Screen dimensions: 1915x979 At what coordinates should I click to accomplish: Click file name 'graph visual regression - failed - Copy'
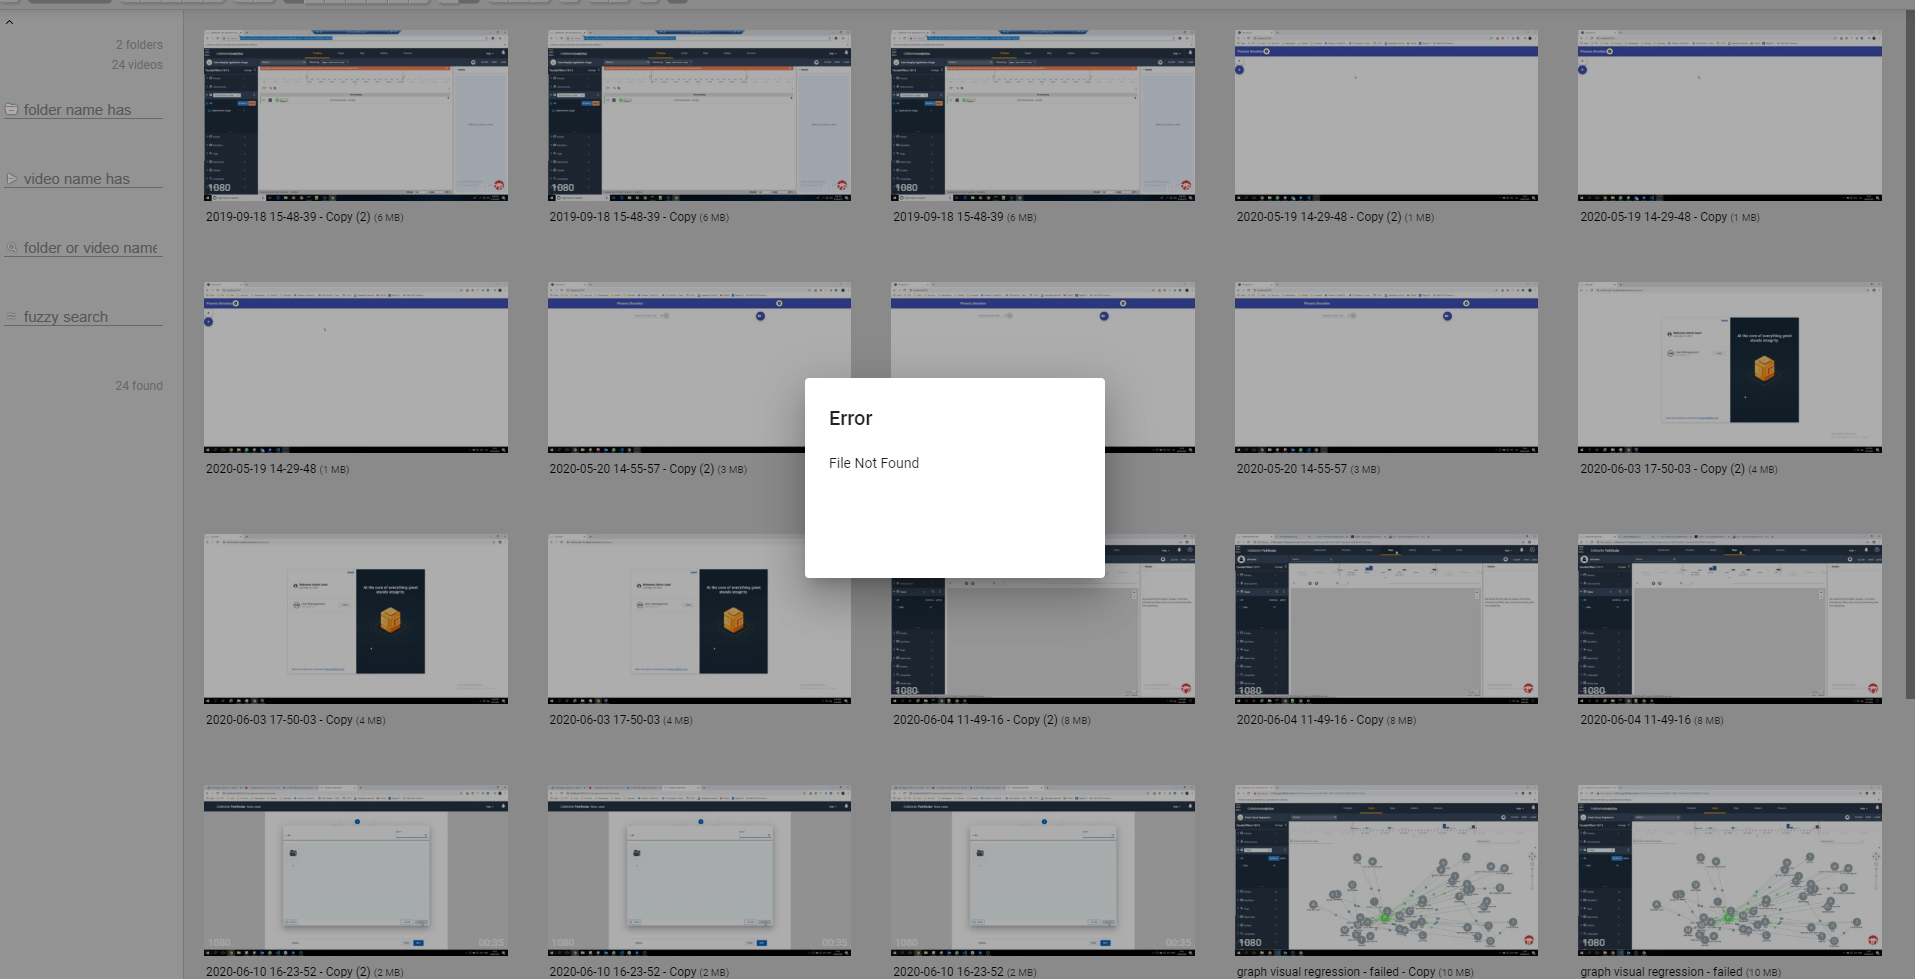click(1336, 972)
